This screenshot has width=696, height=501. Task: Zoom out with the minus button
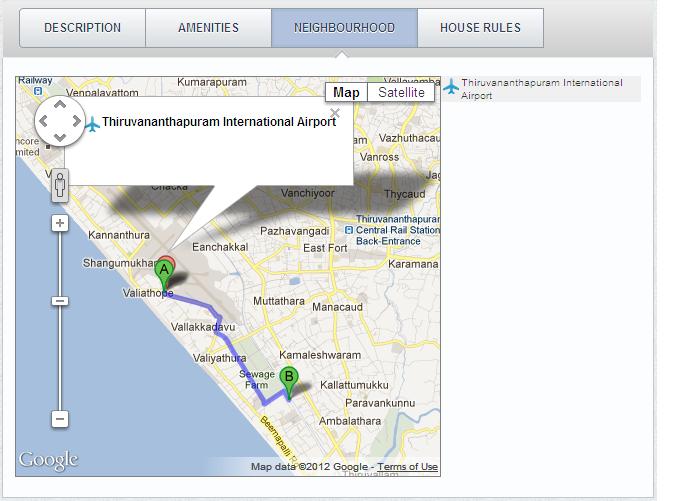[60, 419]
